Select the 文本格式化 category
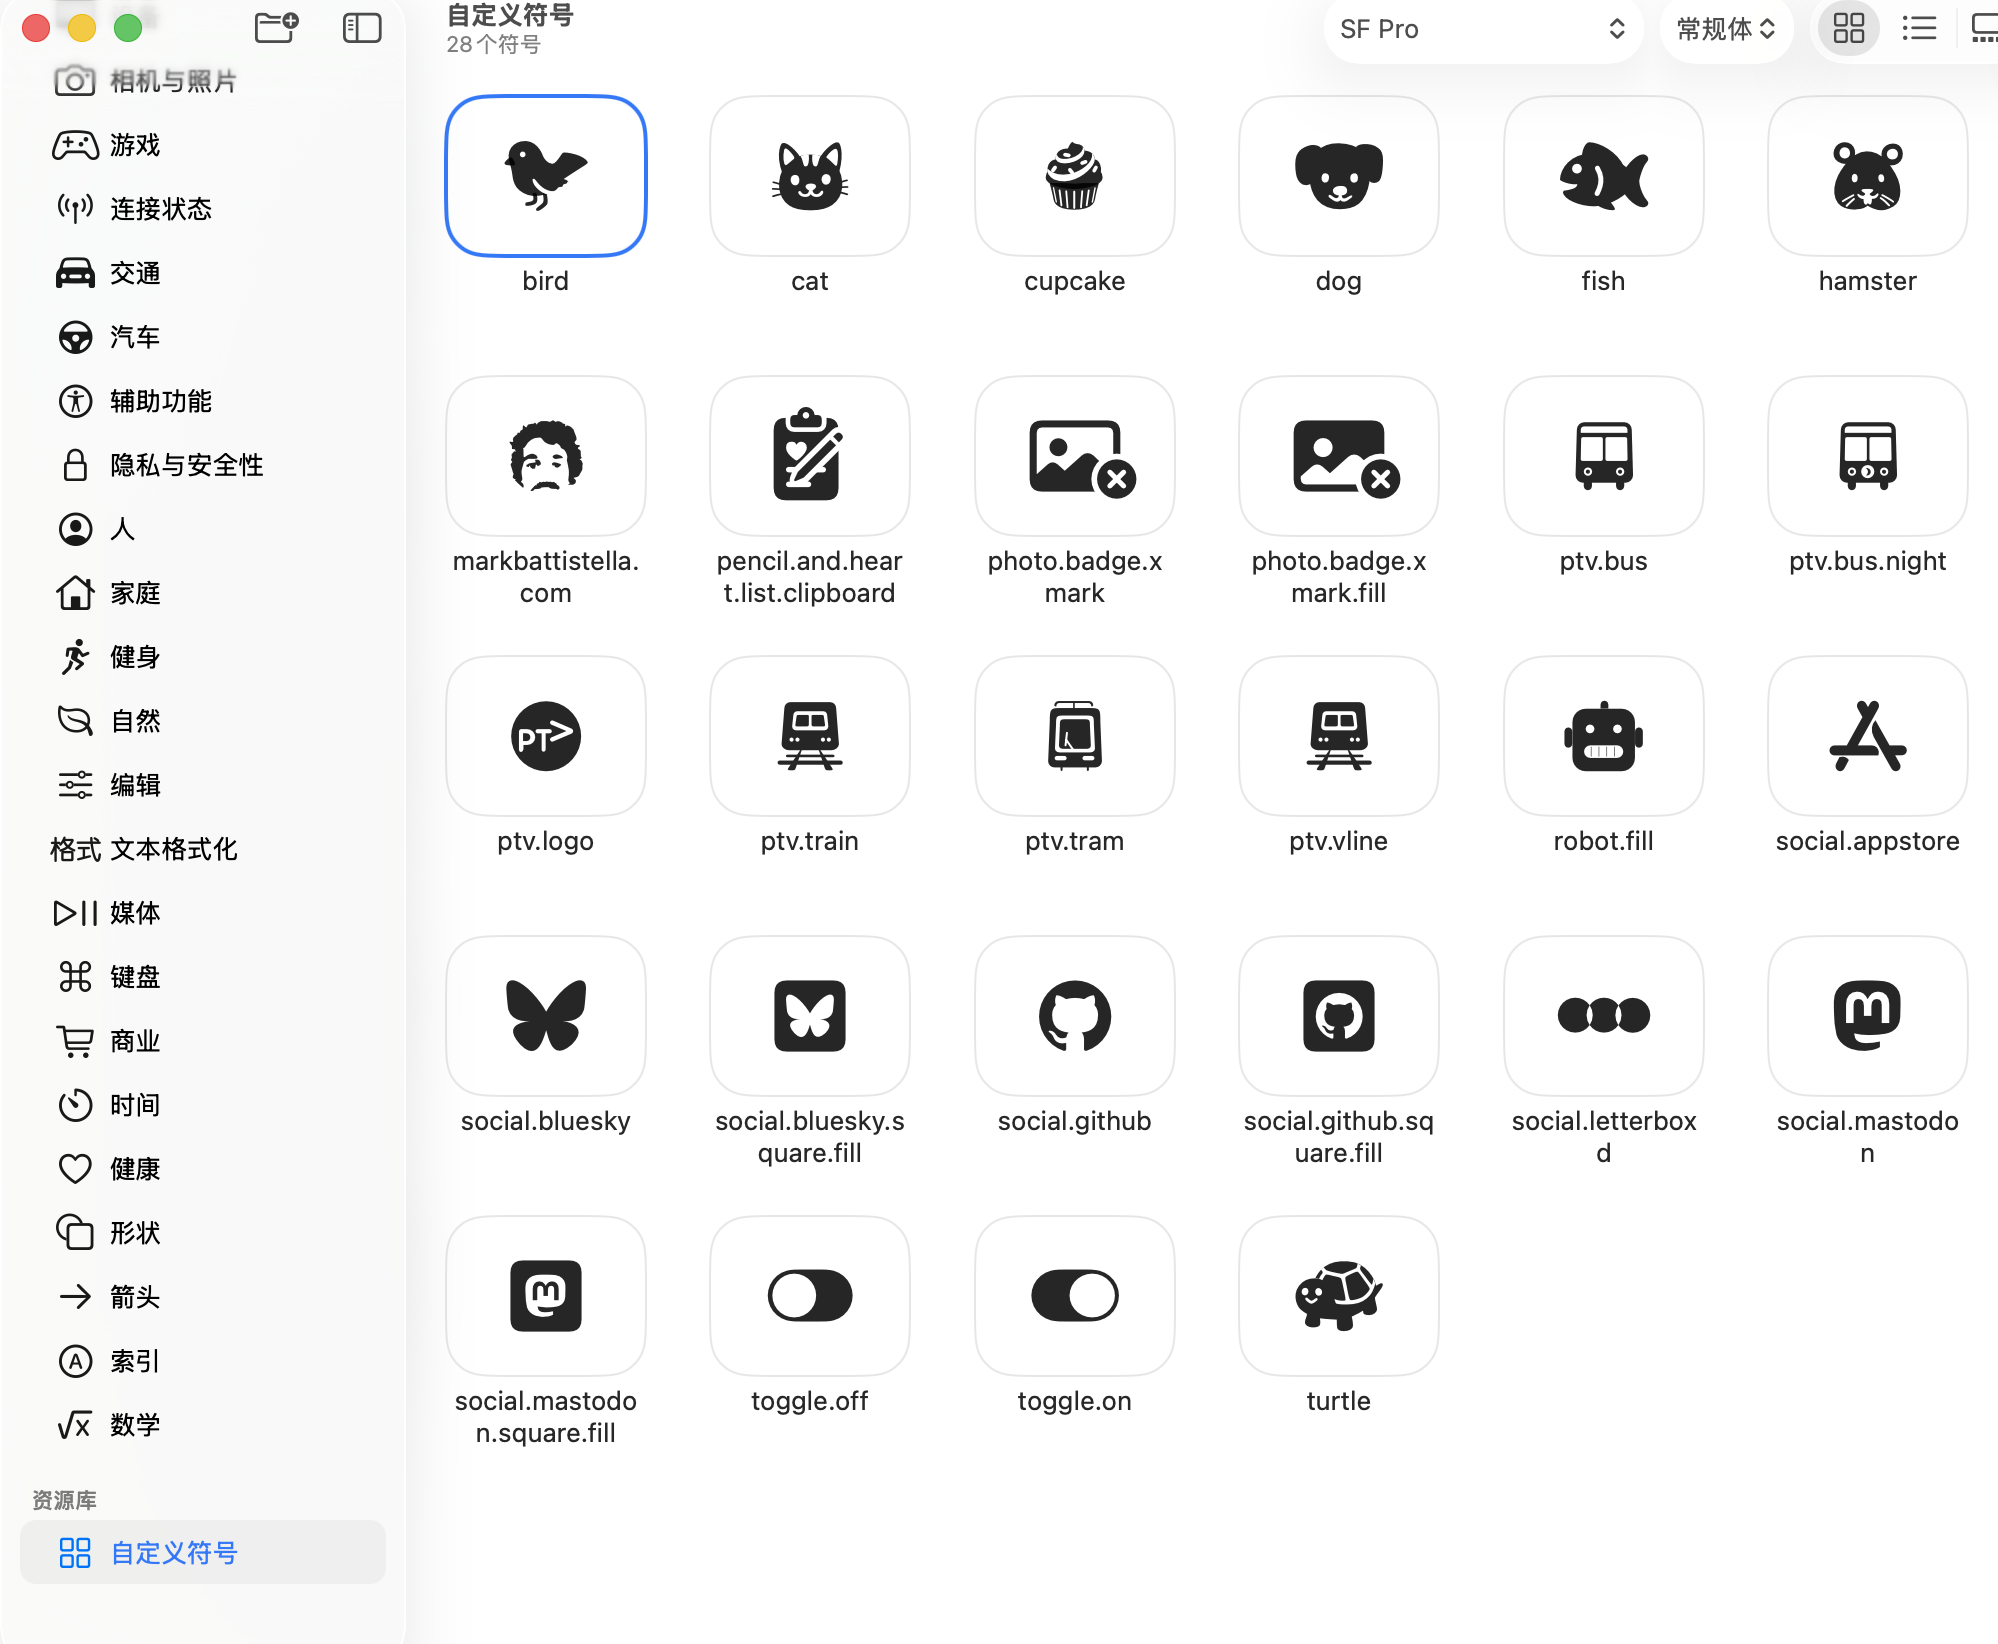The image size is (1998, 1644). pos(203,849)
